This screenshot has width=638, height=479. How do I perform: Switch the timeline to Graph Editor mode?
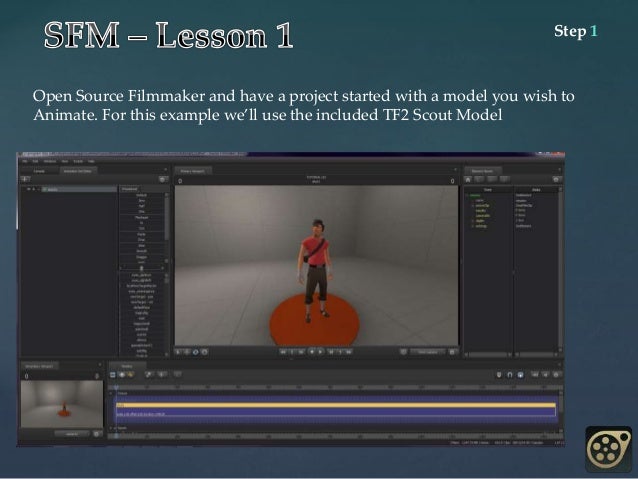pyautogui.click(x=130, y=374)
